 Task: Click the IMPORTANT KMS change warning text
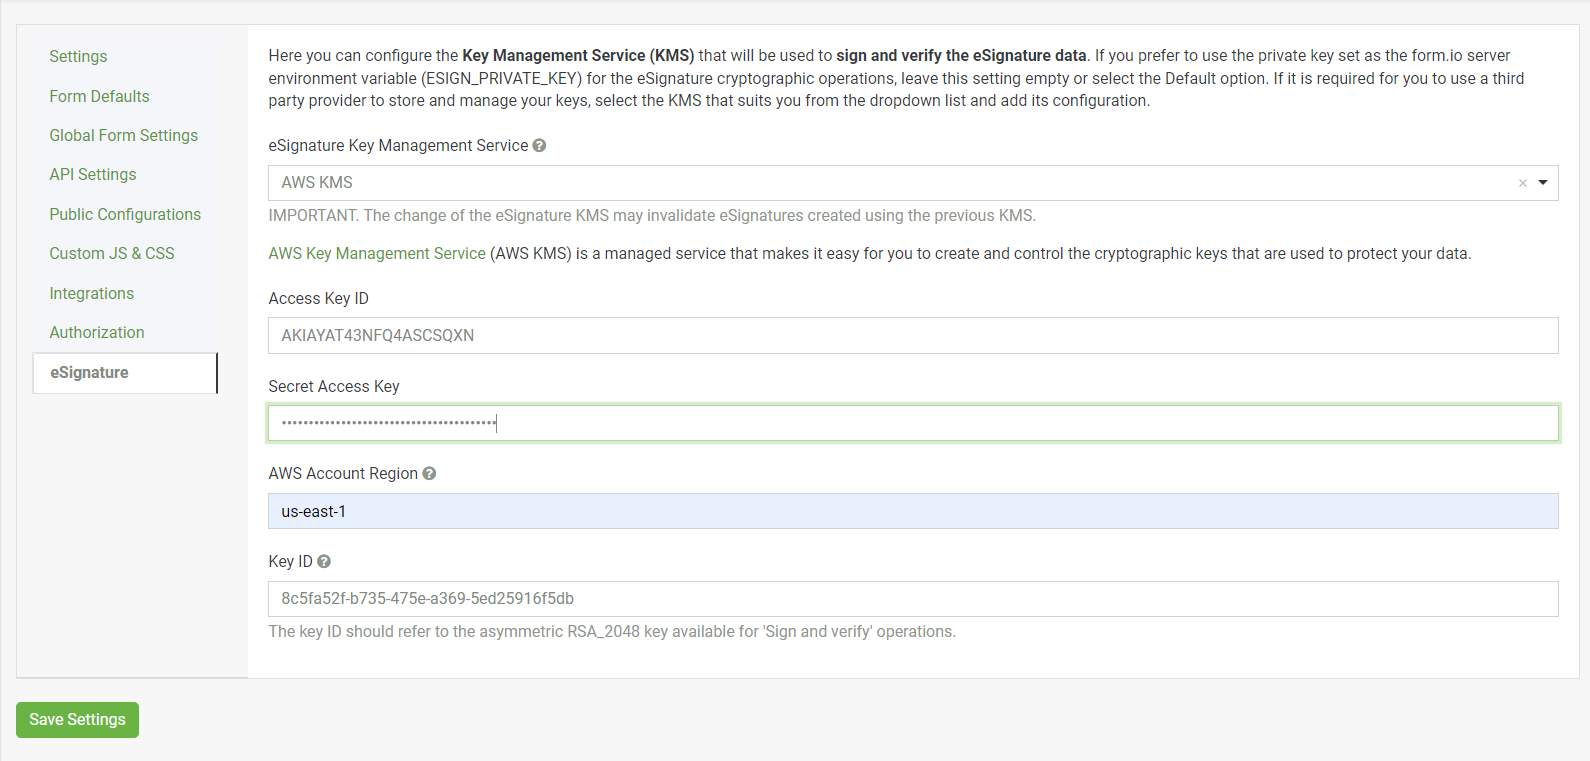tap(652, 216)
